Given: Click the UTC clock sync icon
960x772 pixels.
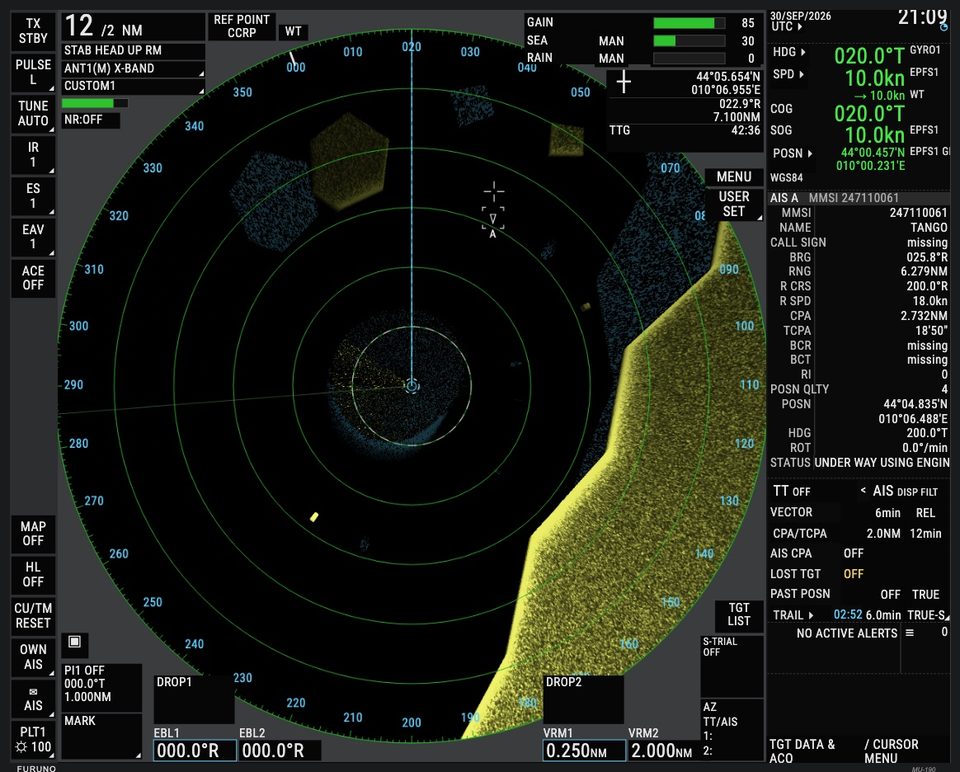Looking at the screenshot, I should pos(944,27).
